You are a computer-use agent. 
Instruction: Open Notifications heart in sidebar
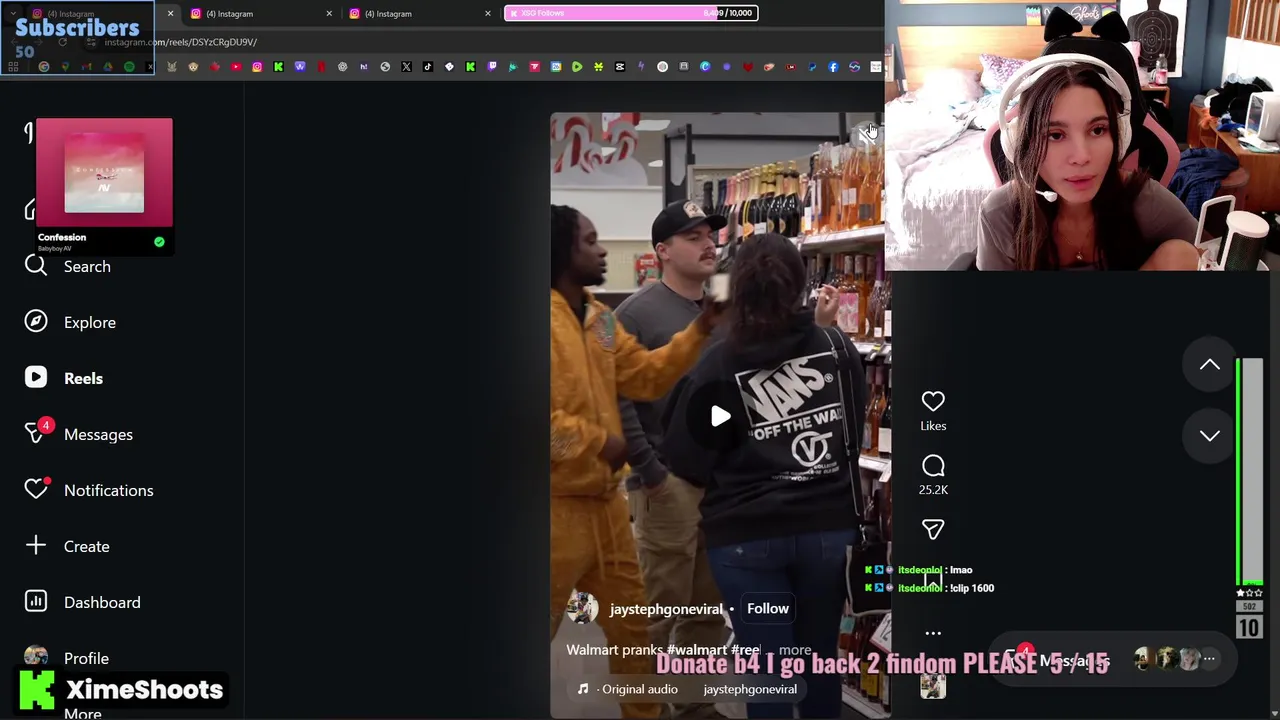89,490
